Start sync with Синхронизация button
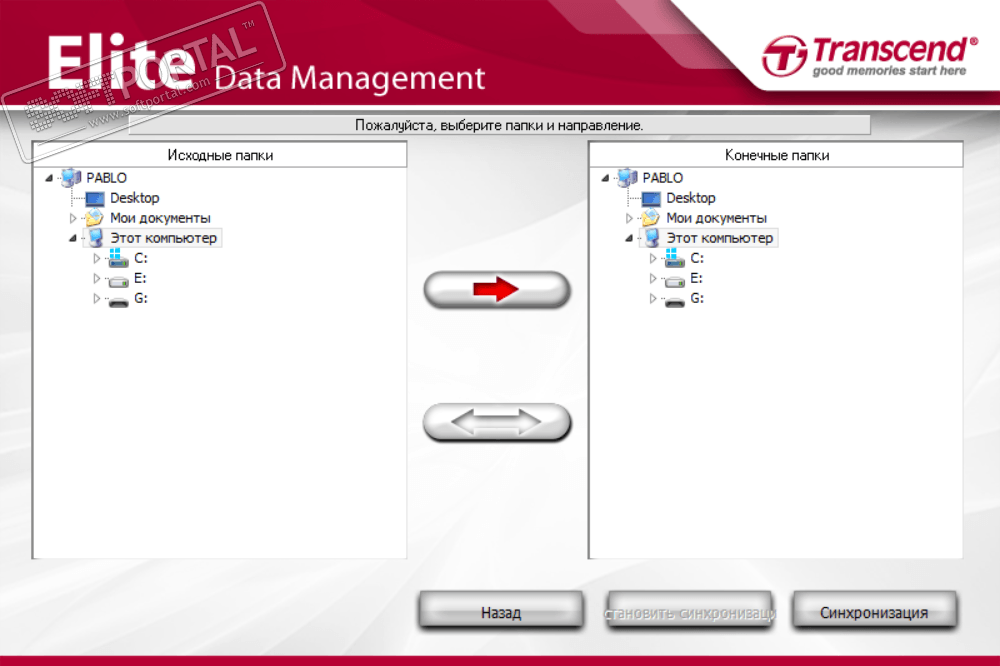1000x666 pixels. click(874, 612)
